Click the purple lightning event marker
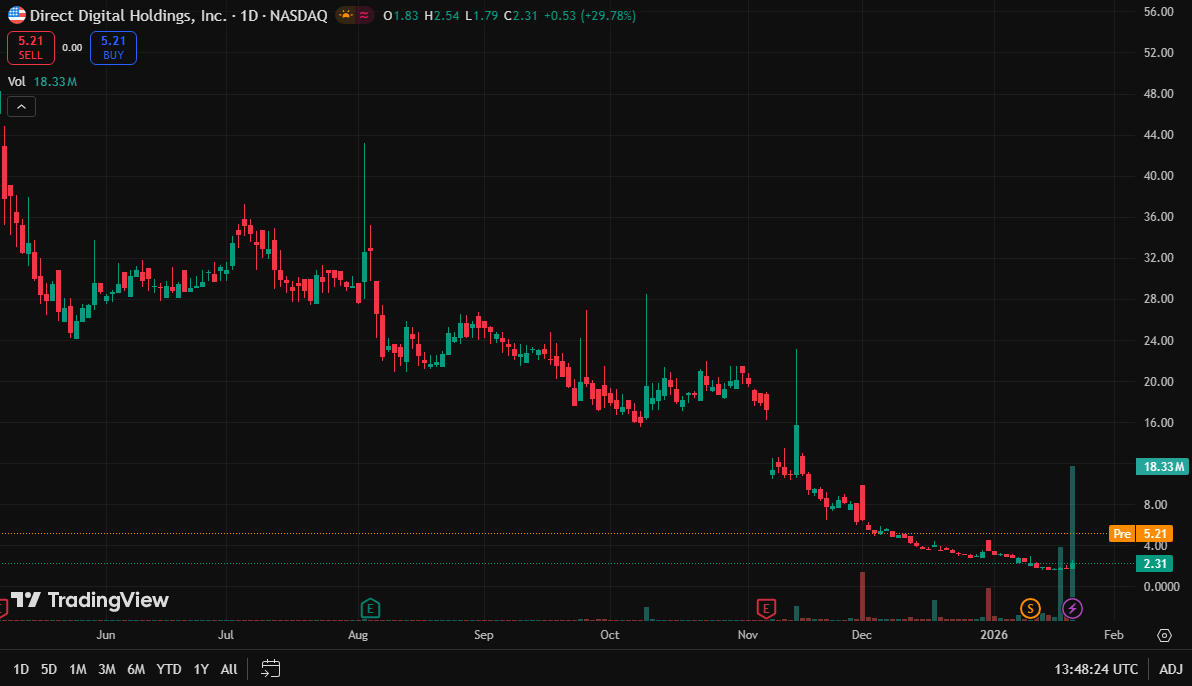 [1072, 608]
